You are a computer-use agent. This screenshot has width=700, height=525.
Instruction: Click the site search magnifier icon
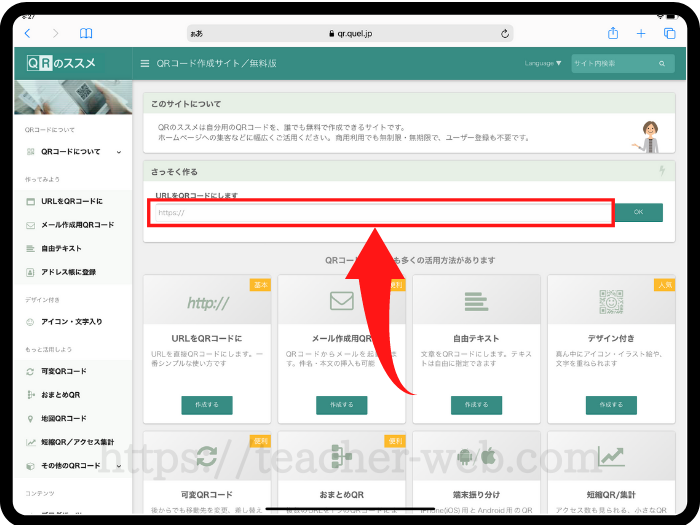pos(662,64)
